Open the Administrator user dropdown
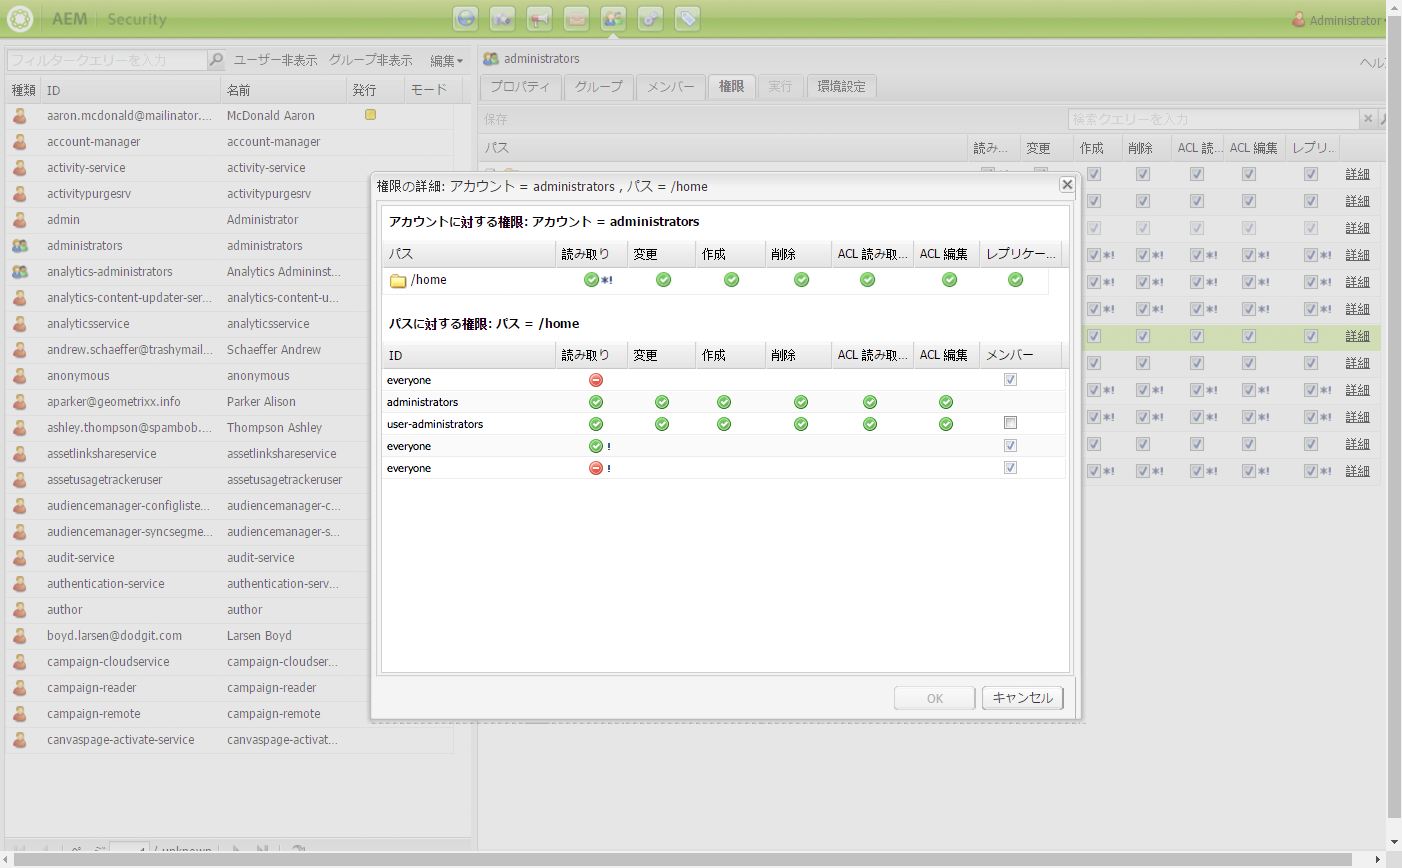Image resolution: width=1402 pixels, height=868 pixels. 1338,20
